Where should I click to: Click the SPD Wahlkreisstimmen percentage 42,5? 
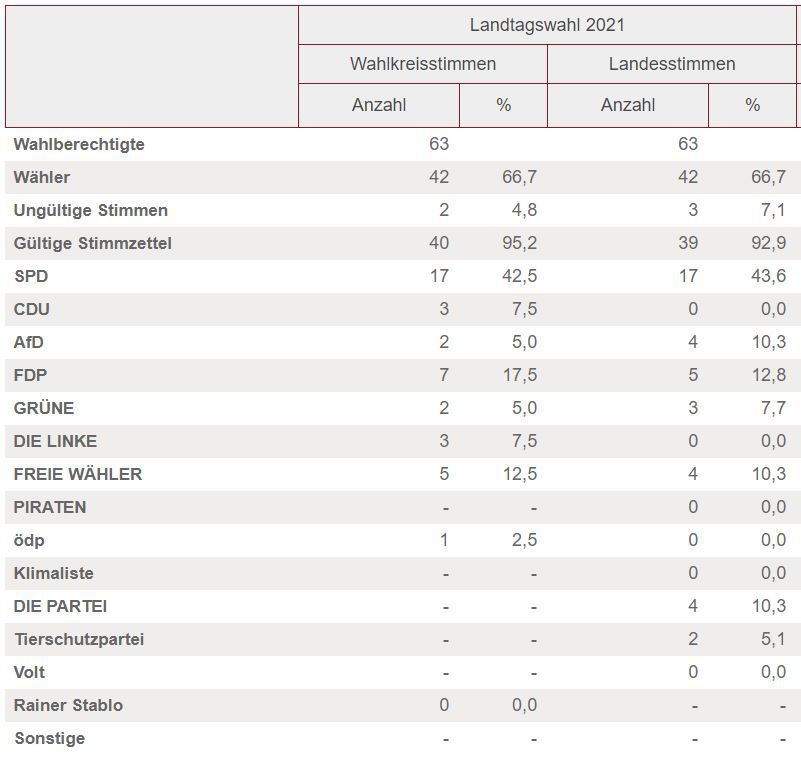tap(519, 276)
